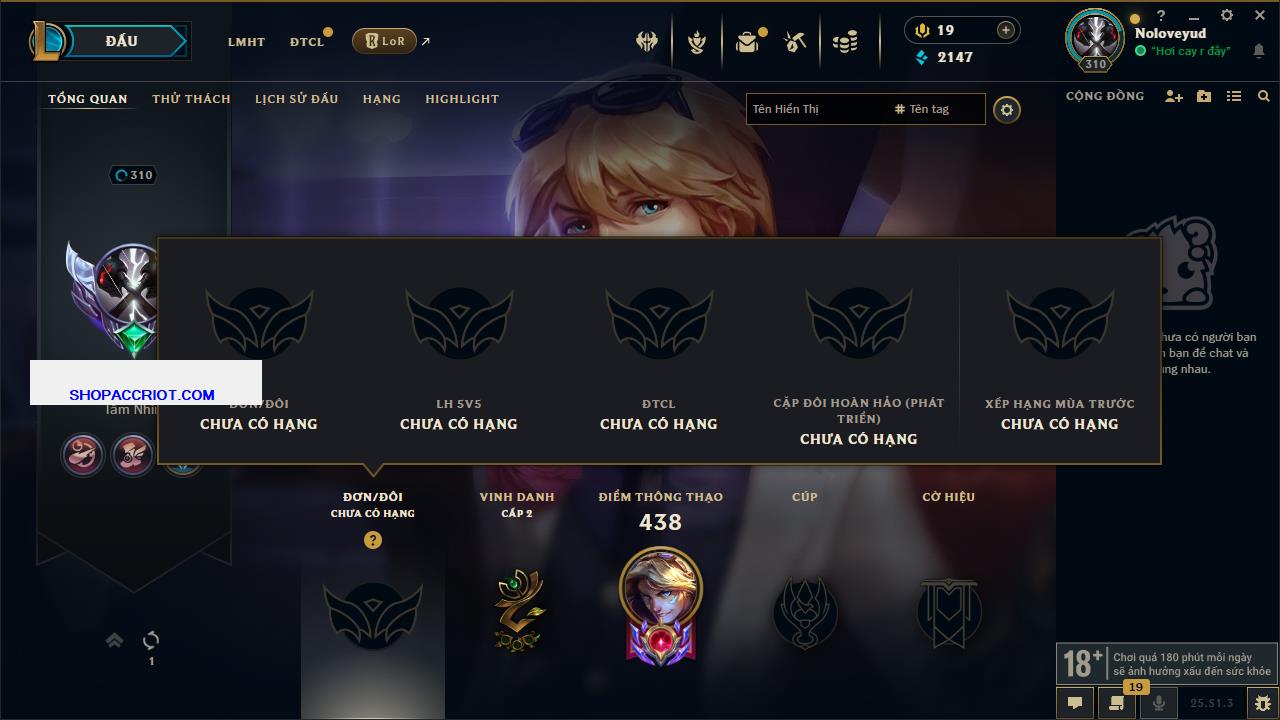Click the add friend folder icon
The height and width of the screenshot is (720, 1280).
[1204, 96]
